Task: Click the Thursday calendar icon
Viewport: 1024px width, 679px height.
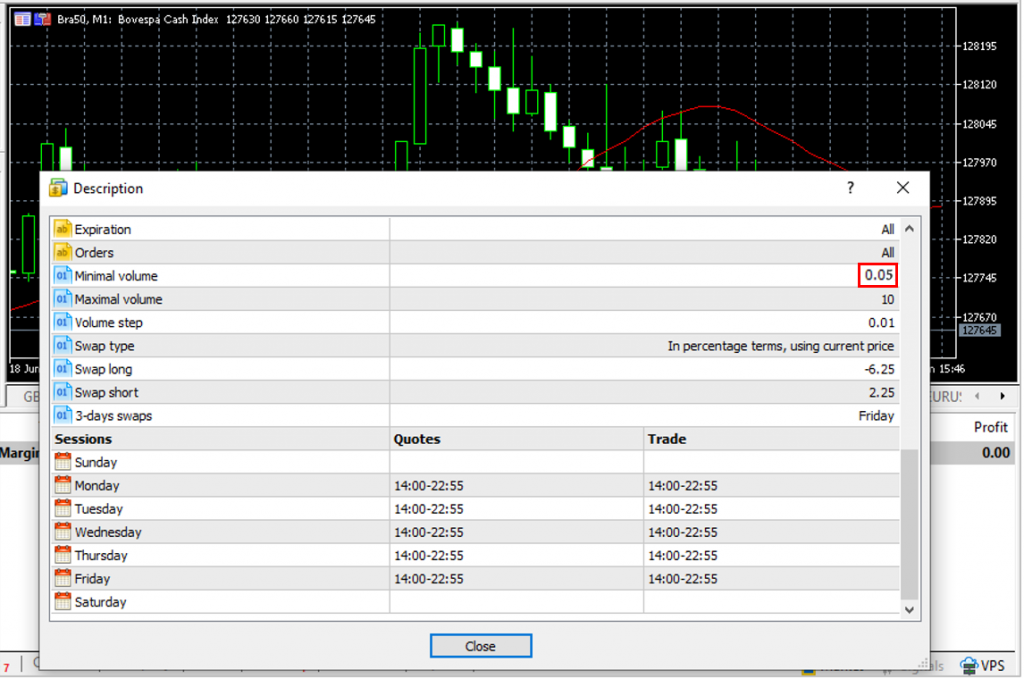Action: click(x=63, y=555)
